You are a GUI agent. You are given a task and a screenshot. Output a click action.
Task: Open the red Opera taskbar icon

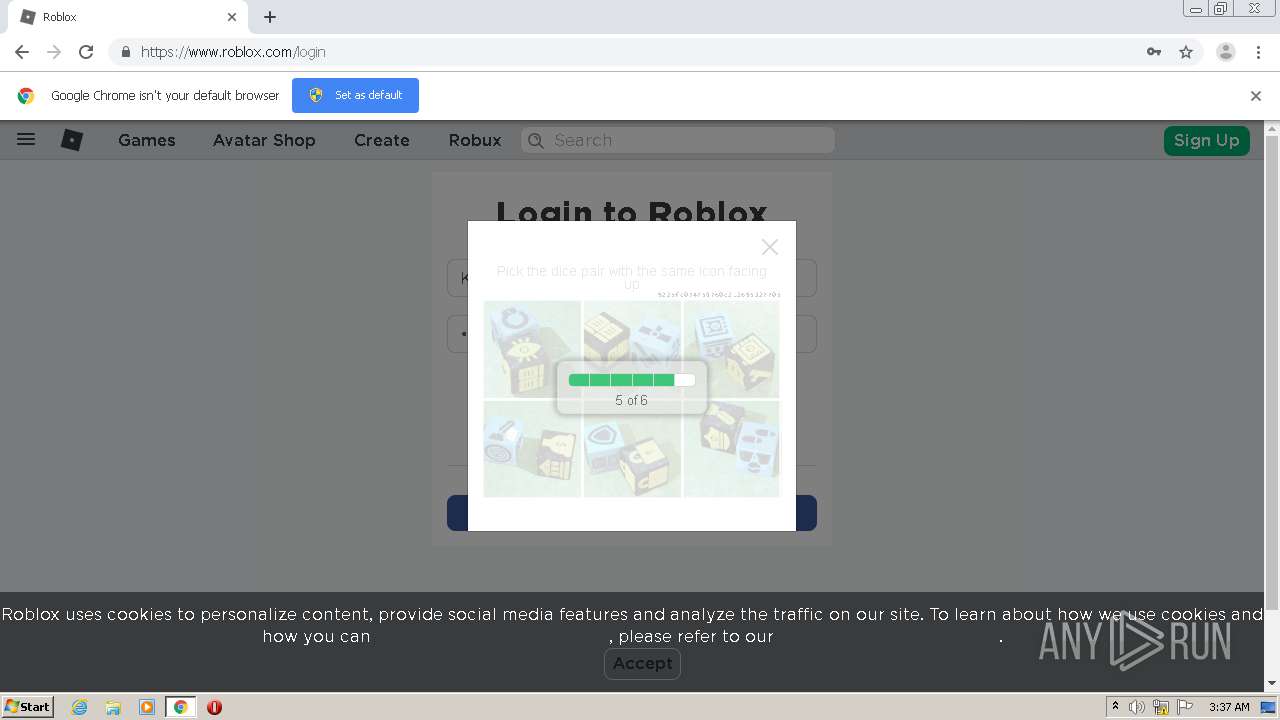point(214,707)
